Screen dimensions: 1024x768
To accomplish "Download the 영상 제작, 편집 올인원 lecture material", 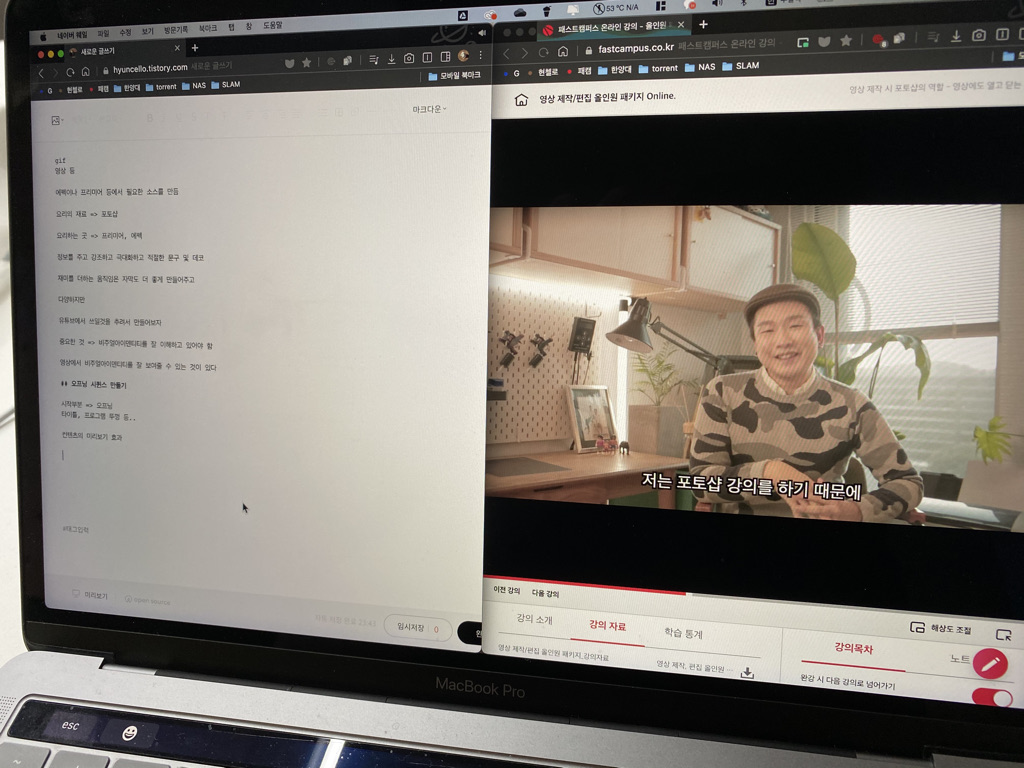I will tap(748, 672).
